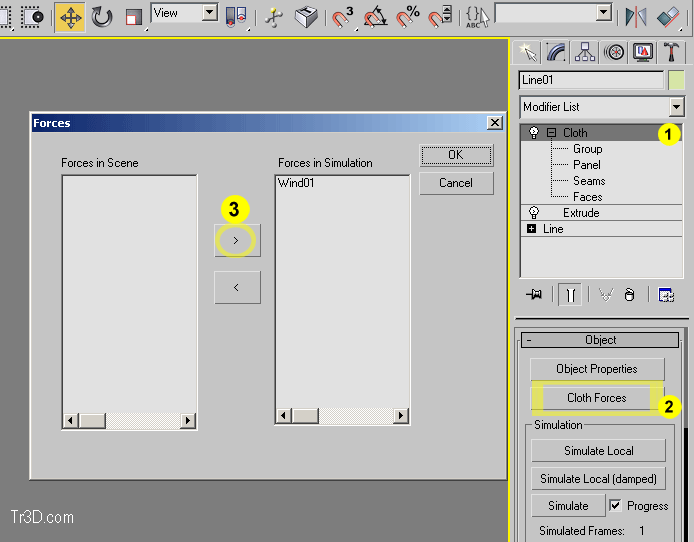Image resolution: width=694 pixels, height=542 pixels.
Task: Click the Pin Stack icon
Action: pos(534,294)
